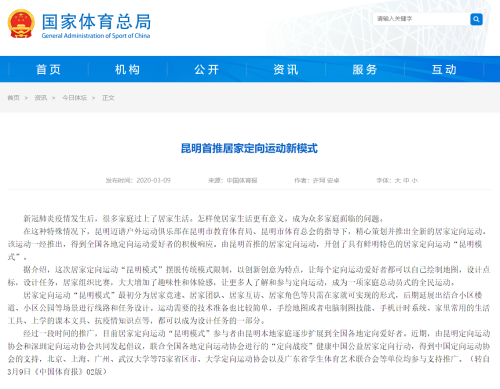Open the 机构 navigation menu item

tap(128, 69)
